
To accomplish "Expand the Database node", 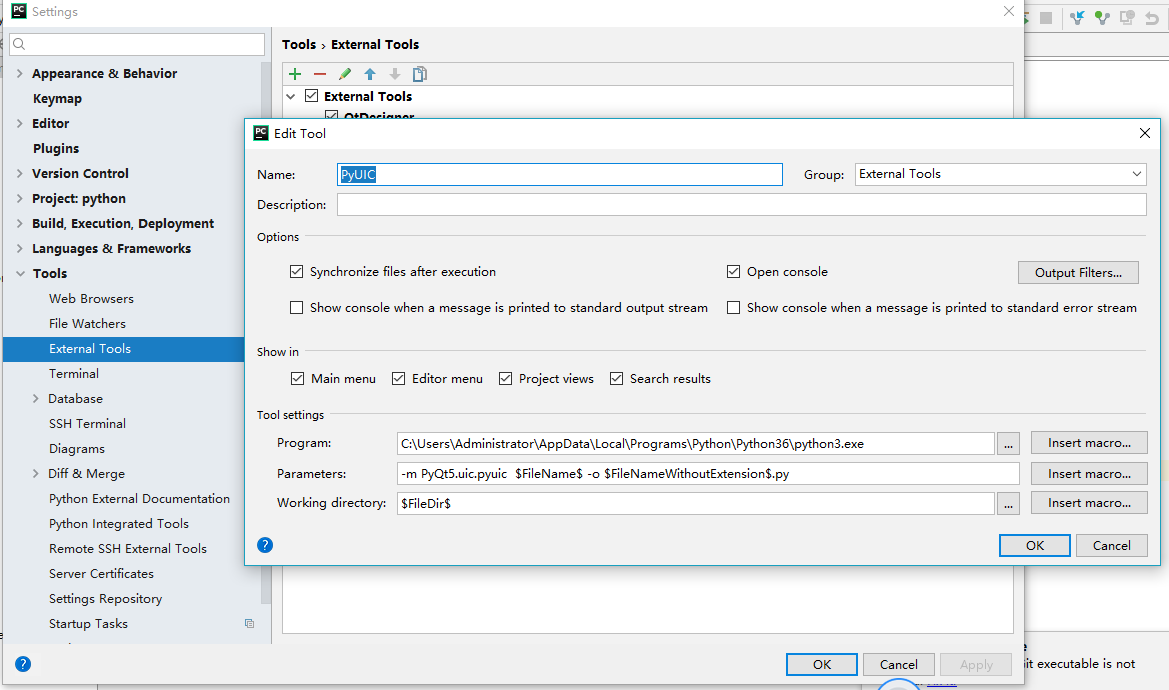I will click(36, 399).
